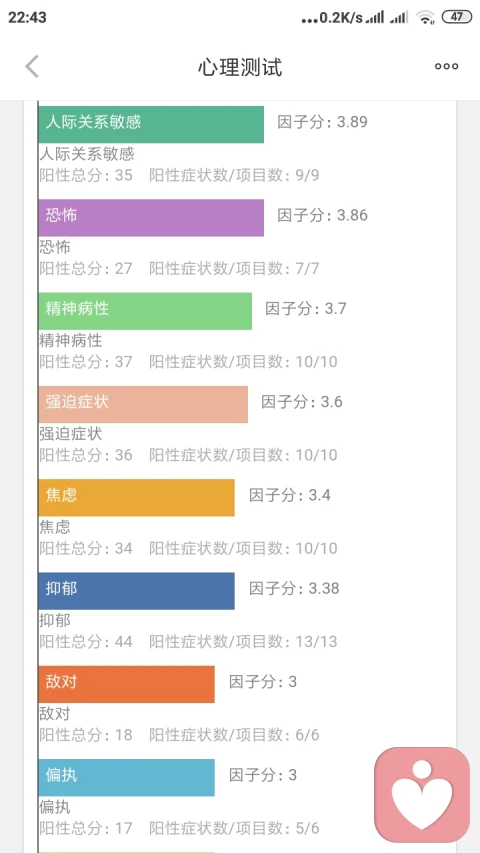The height and width of the screenshot is (853, 480).
Task: Select the light green 精神病性 bar
Action: (145, 311)
